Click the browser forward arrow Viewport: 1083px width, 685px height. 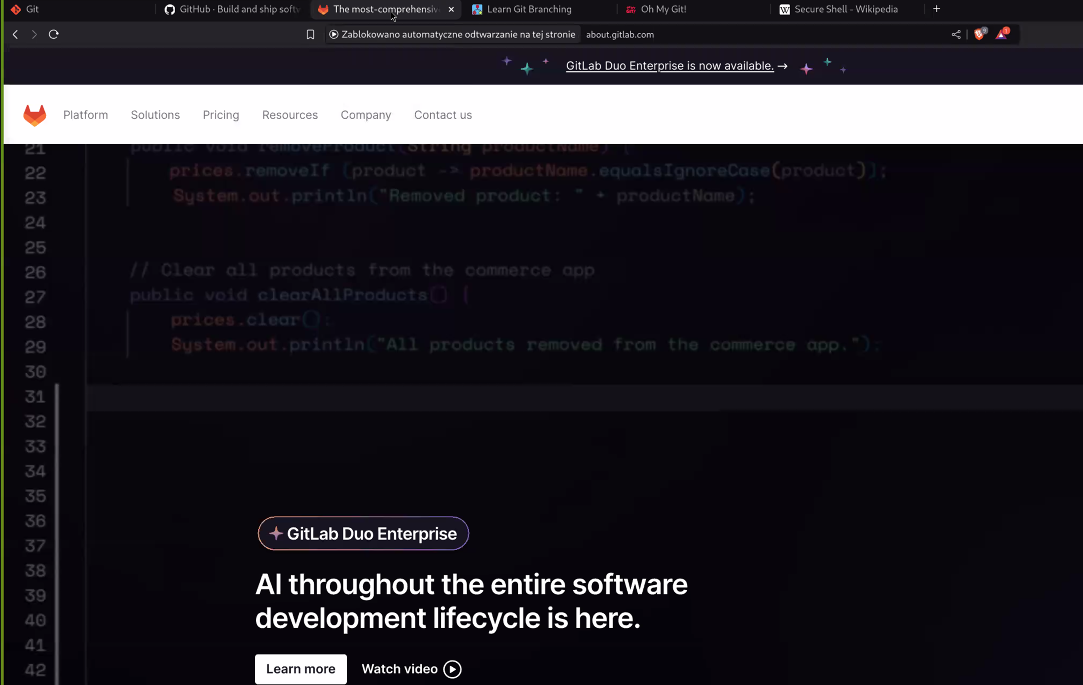[34, 34]
